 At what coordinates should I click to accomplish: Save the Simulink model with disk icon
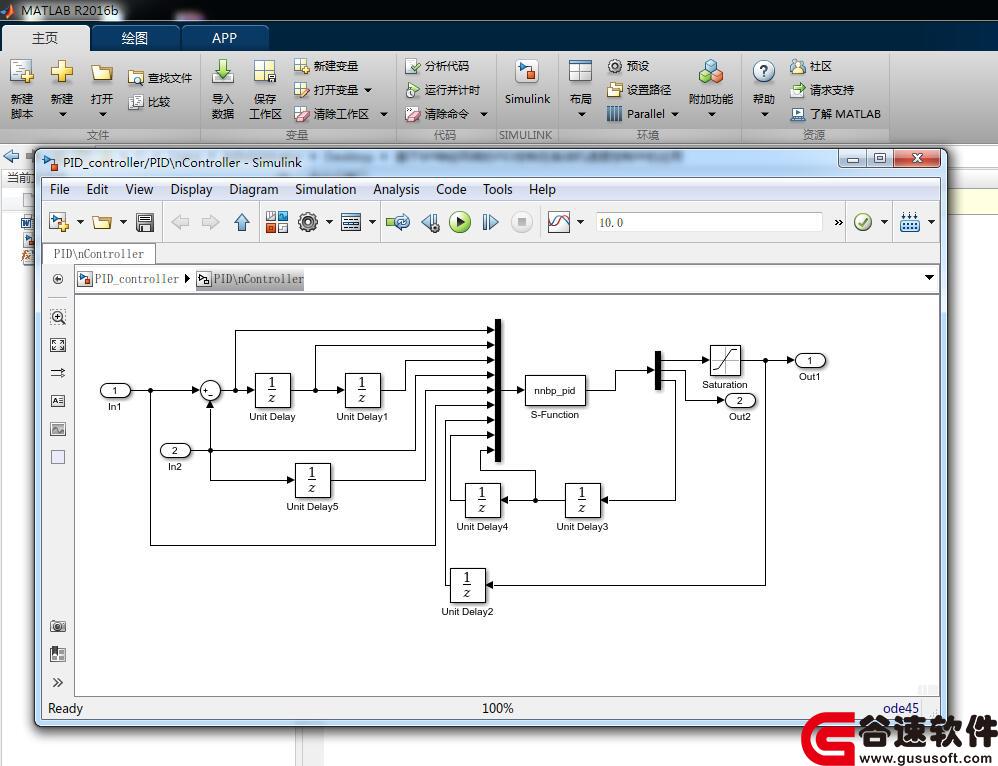tap(145, 222)
